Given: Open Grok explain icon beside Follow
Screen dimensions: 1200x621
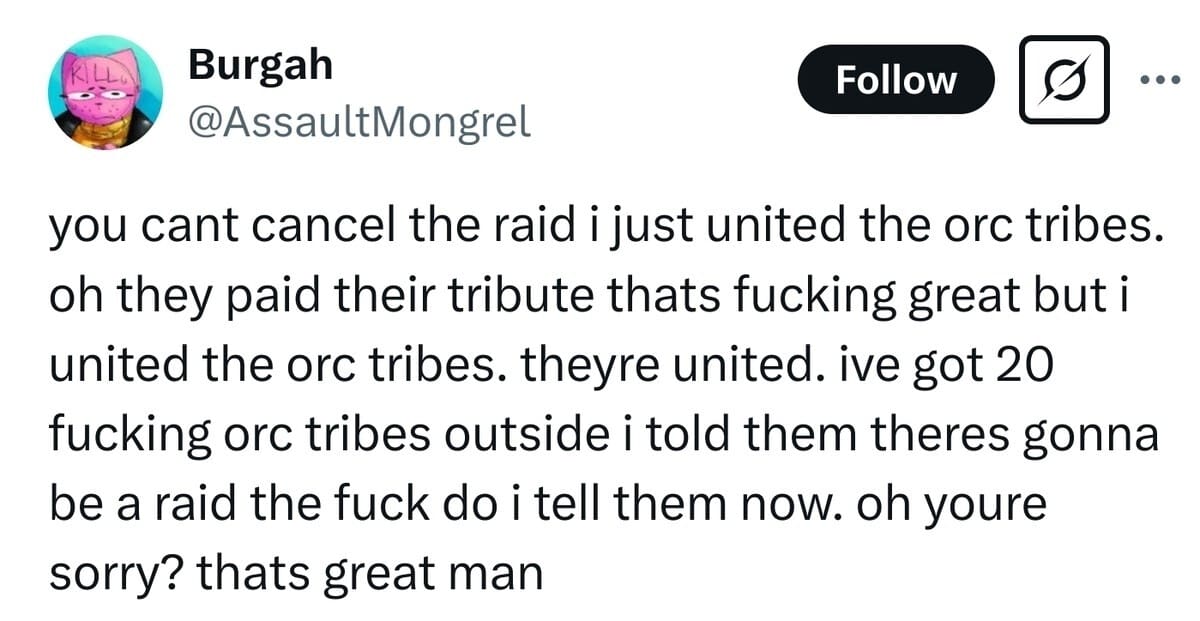Looking at the screenshot, I should coord(1064,79).
